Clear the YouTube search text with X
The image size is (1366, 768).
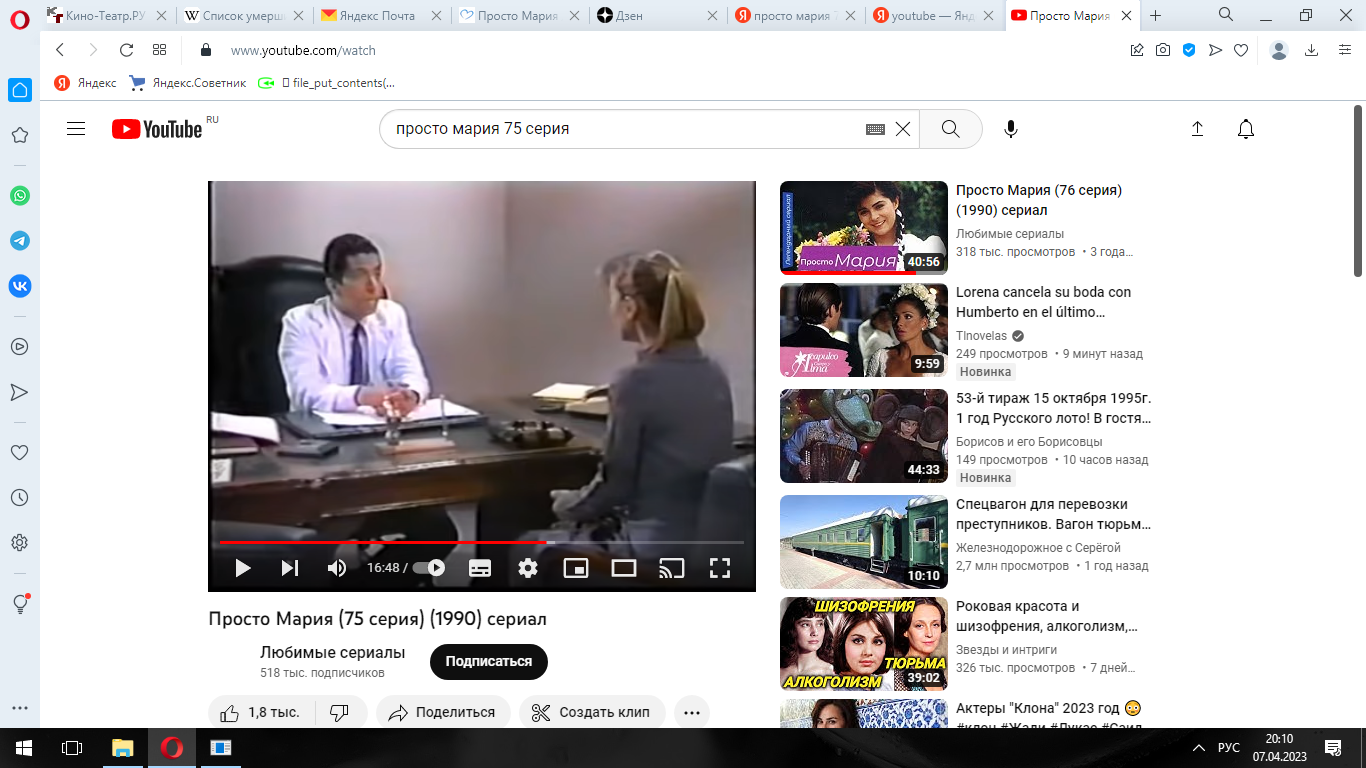(902, 129)
